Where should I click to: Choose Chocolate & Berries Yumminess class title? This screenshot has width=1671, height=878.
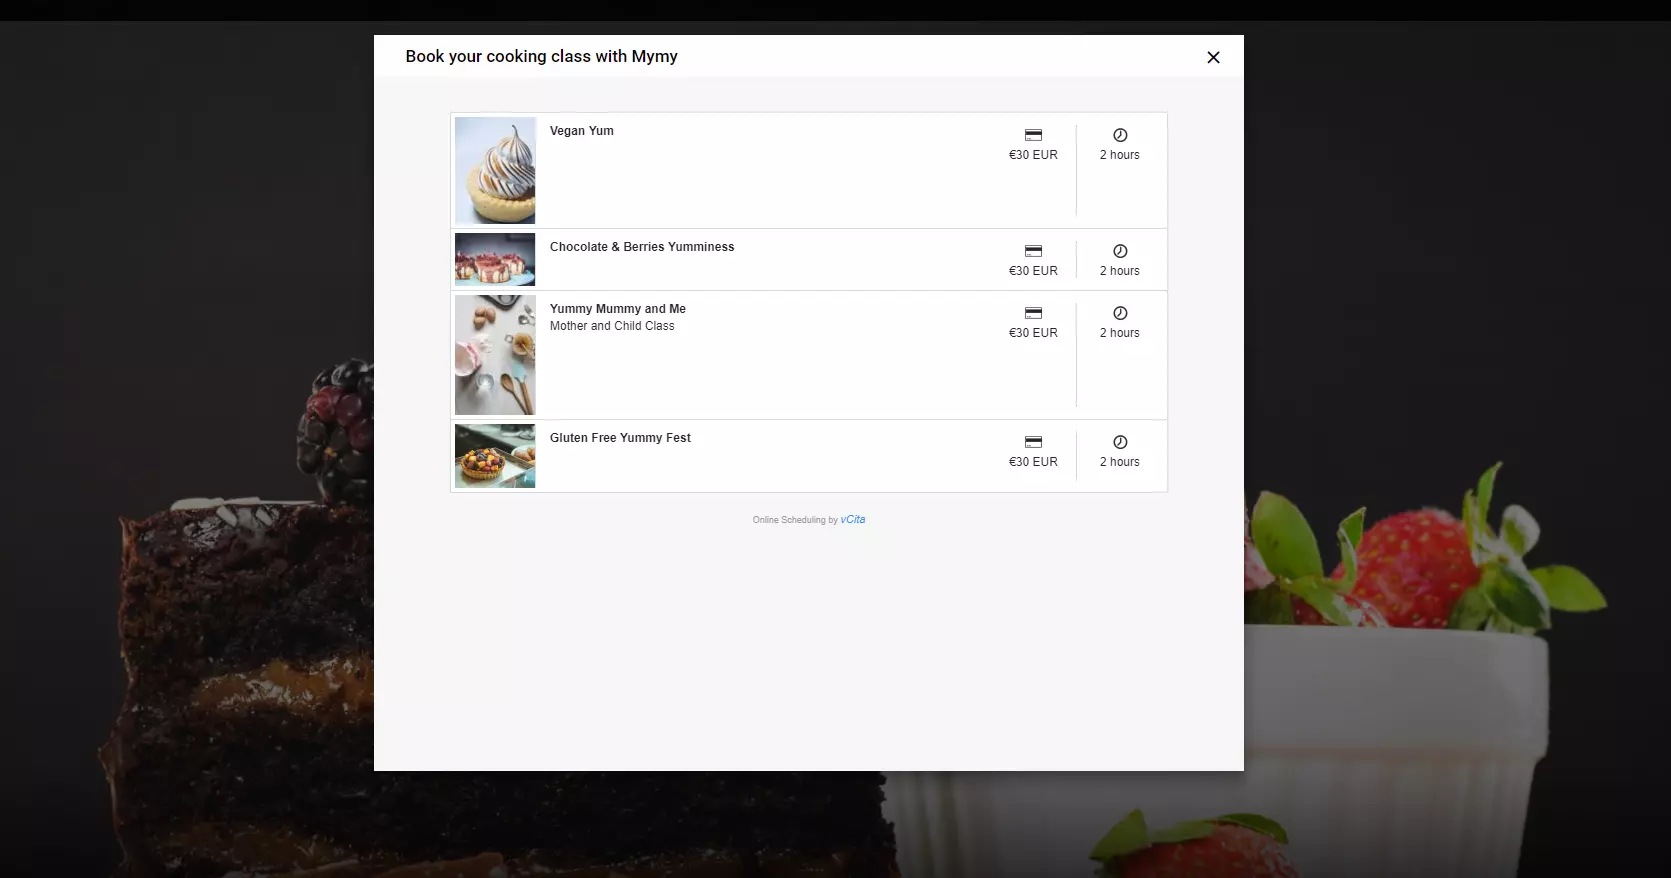pos(642,247)
